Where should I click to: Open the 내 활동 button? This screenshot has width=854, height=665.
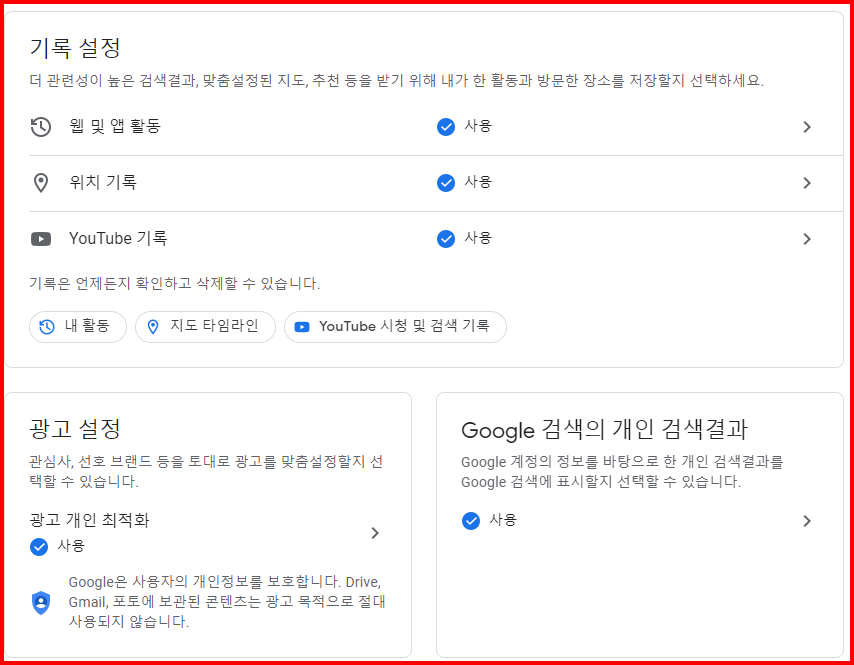[78, 327]
